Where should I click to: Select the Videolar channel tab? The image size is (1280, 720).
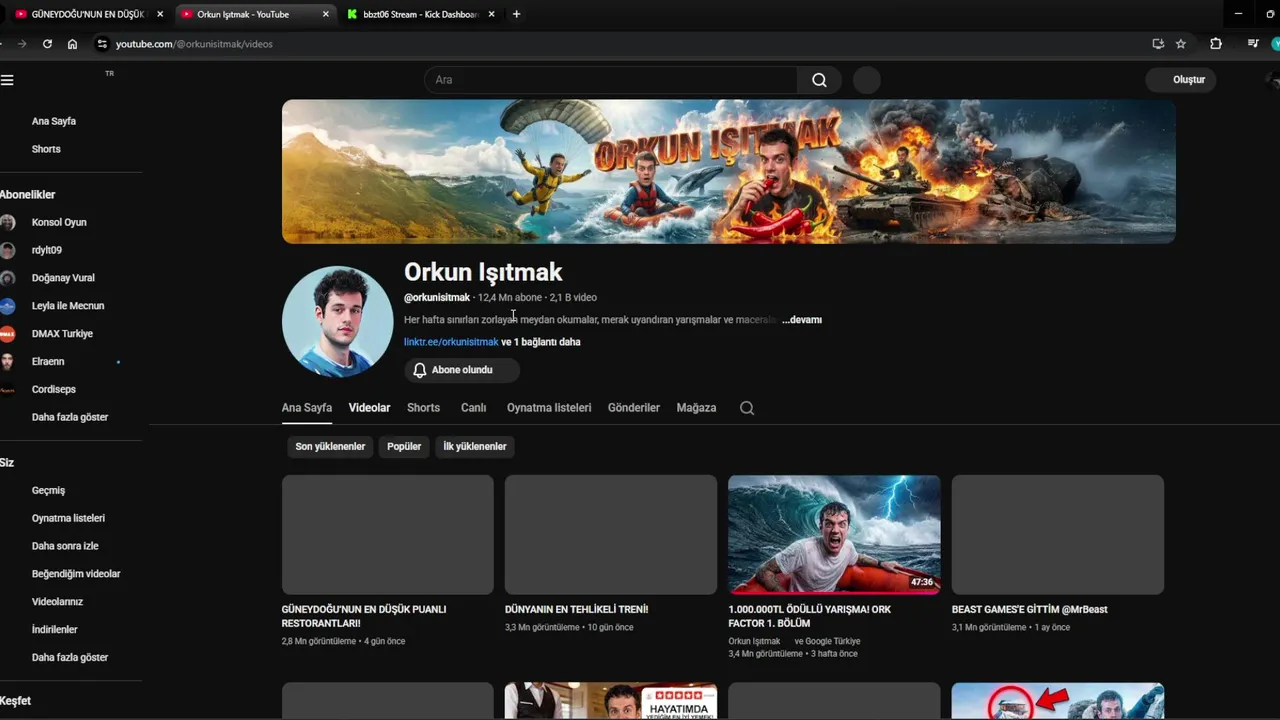(x=369, y=408)
